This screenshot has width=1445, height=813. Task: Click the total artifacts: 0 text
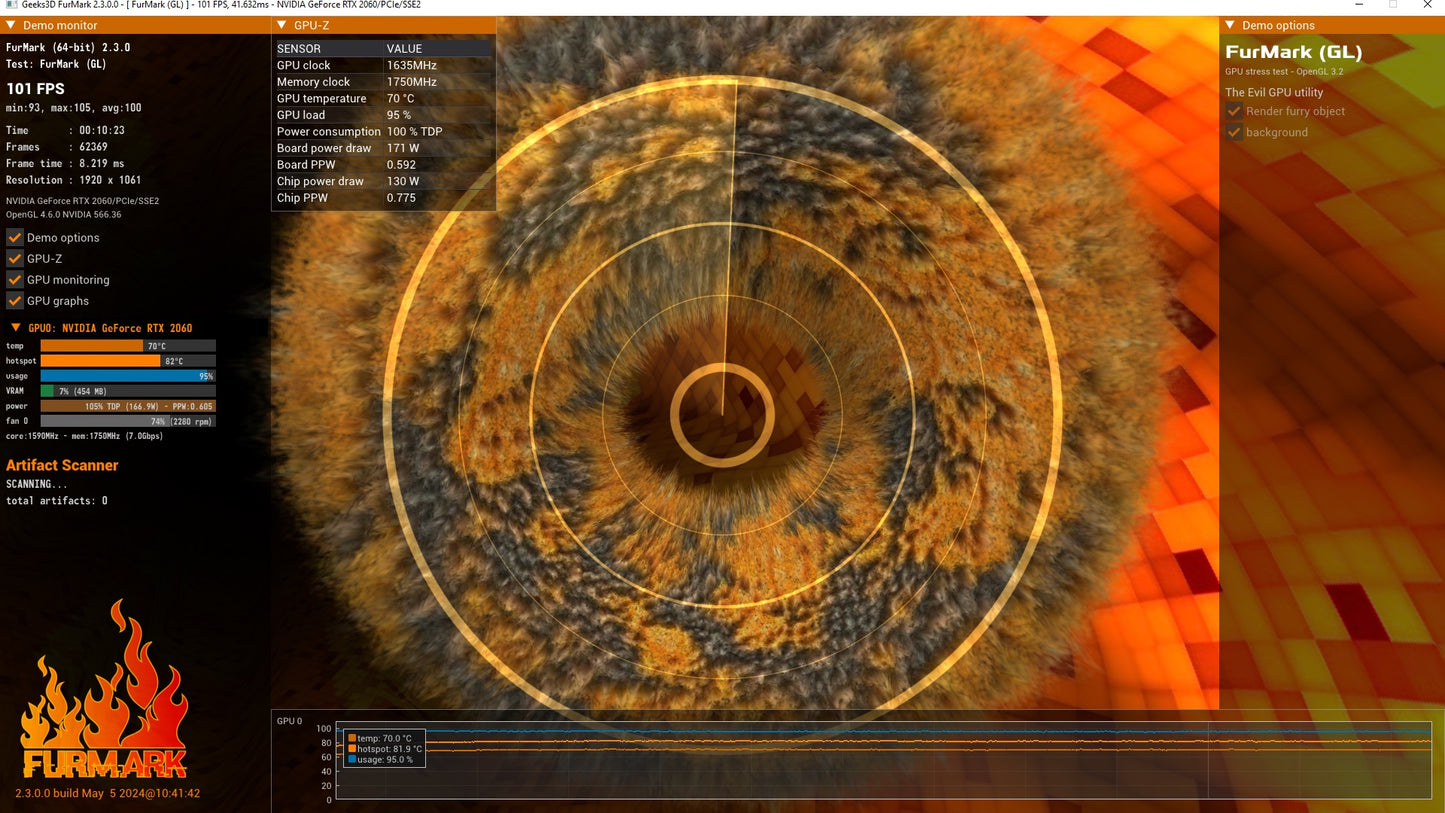click(x=57, y=501)
